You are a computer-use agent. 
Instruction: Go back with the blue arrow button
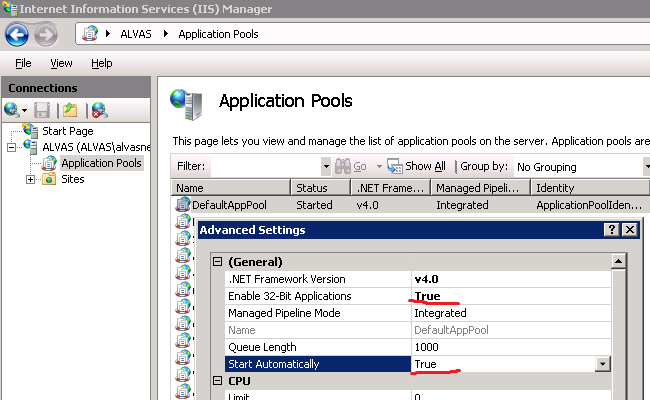tap(17, 35)
